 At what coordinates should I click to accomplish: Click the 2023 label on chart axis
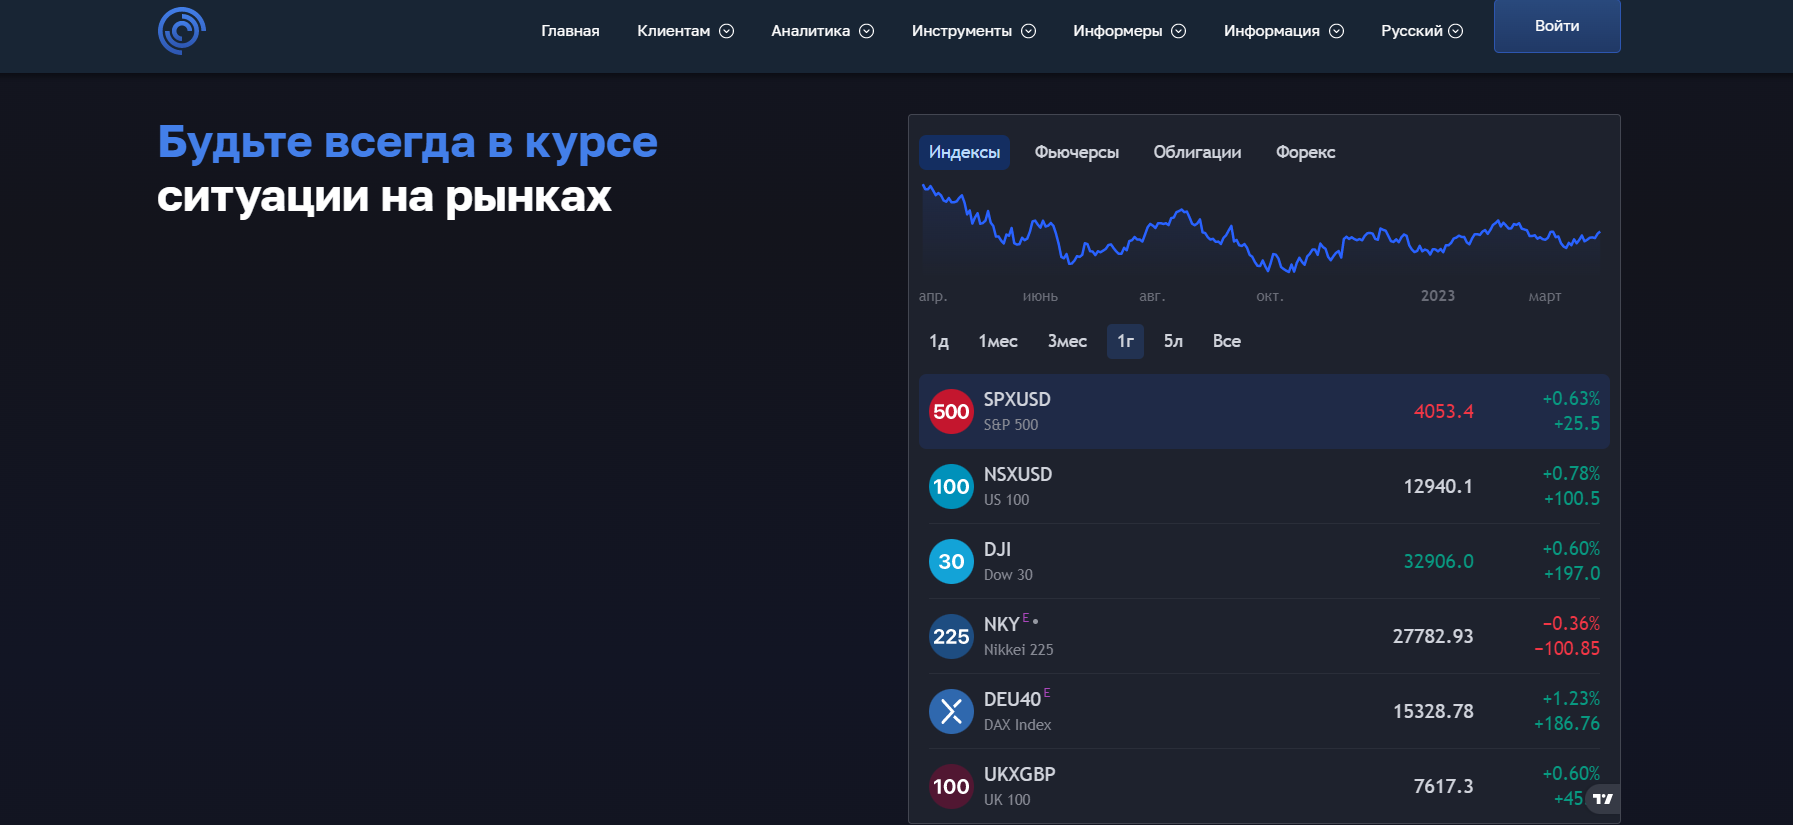point(1438,296)
